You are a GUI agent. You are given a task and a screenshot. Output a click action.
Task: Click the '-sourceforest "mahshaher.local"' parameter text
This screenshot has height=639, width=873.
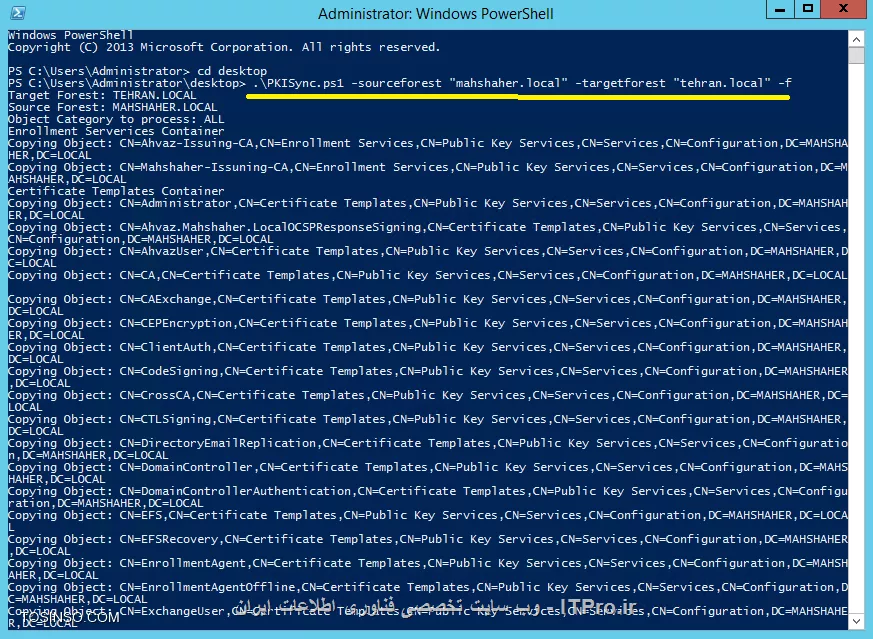(459, 83)
